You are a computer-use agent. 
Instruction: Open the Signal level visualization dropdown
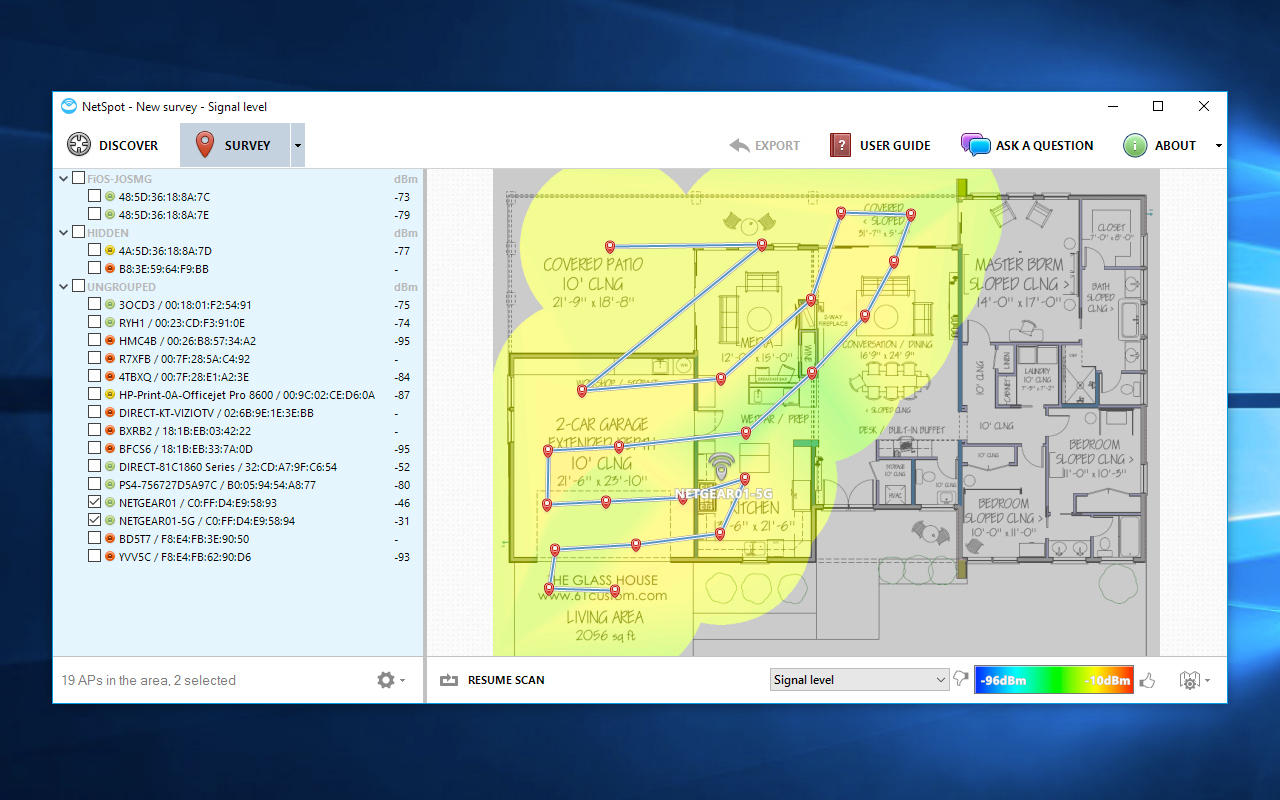coord(859,680)
